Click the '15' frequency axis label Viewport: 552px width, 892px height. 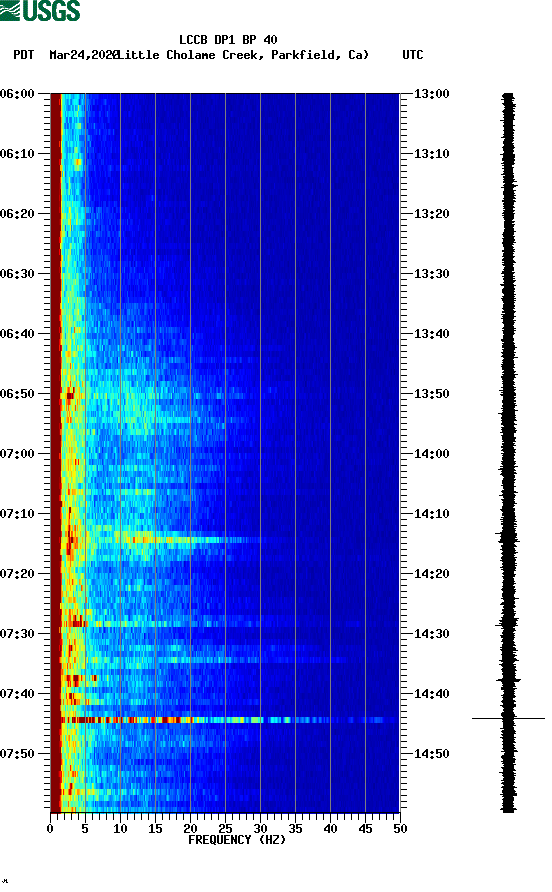pyautogui.click(x=155, y=829)
